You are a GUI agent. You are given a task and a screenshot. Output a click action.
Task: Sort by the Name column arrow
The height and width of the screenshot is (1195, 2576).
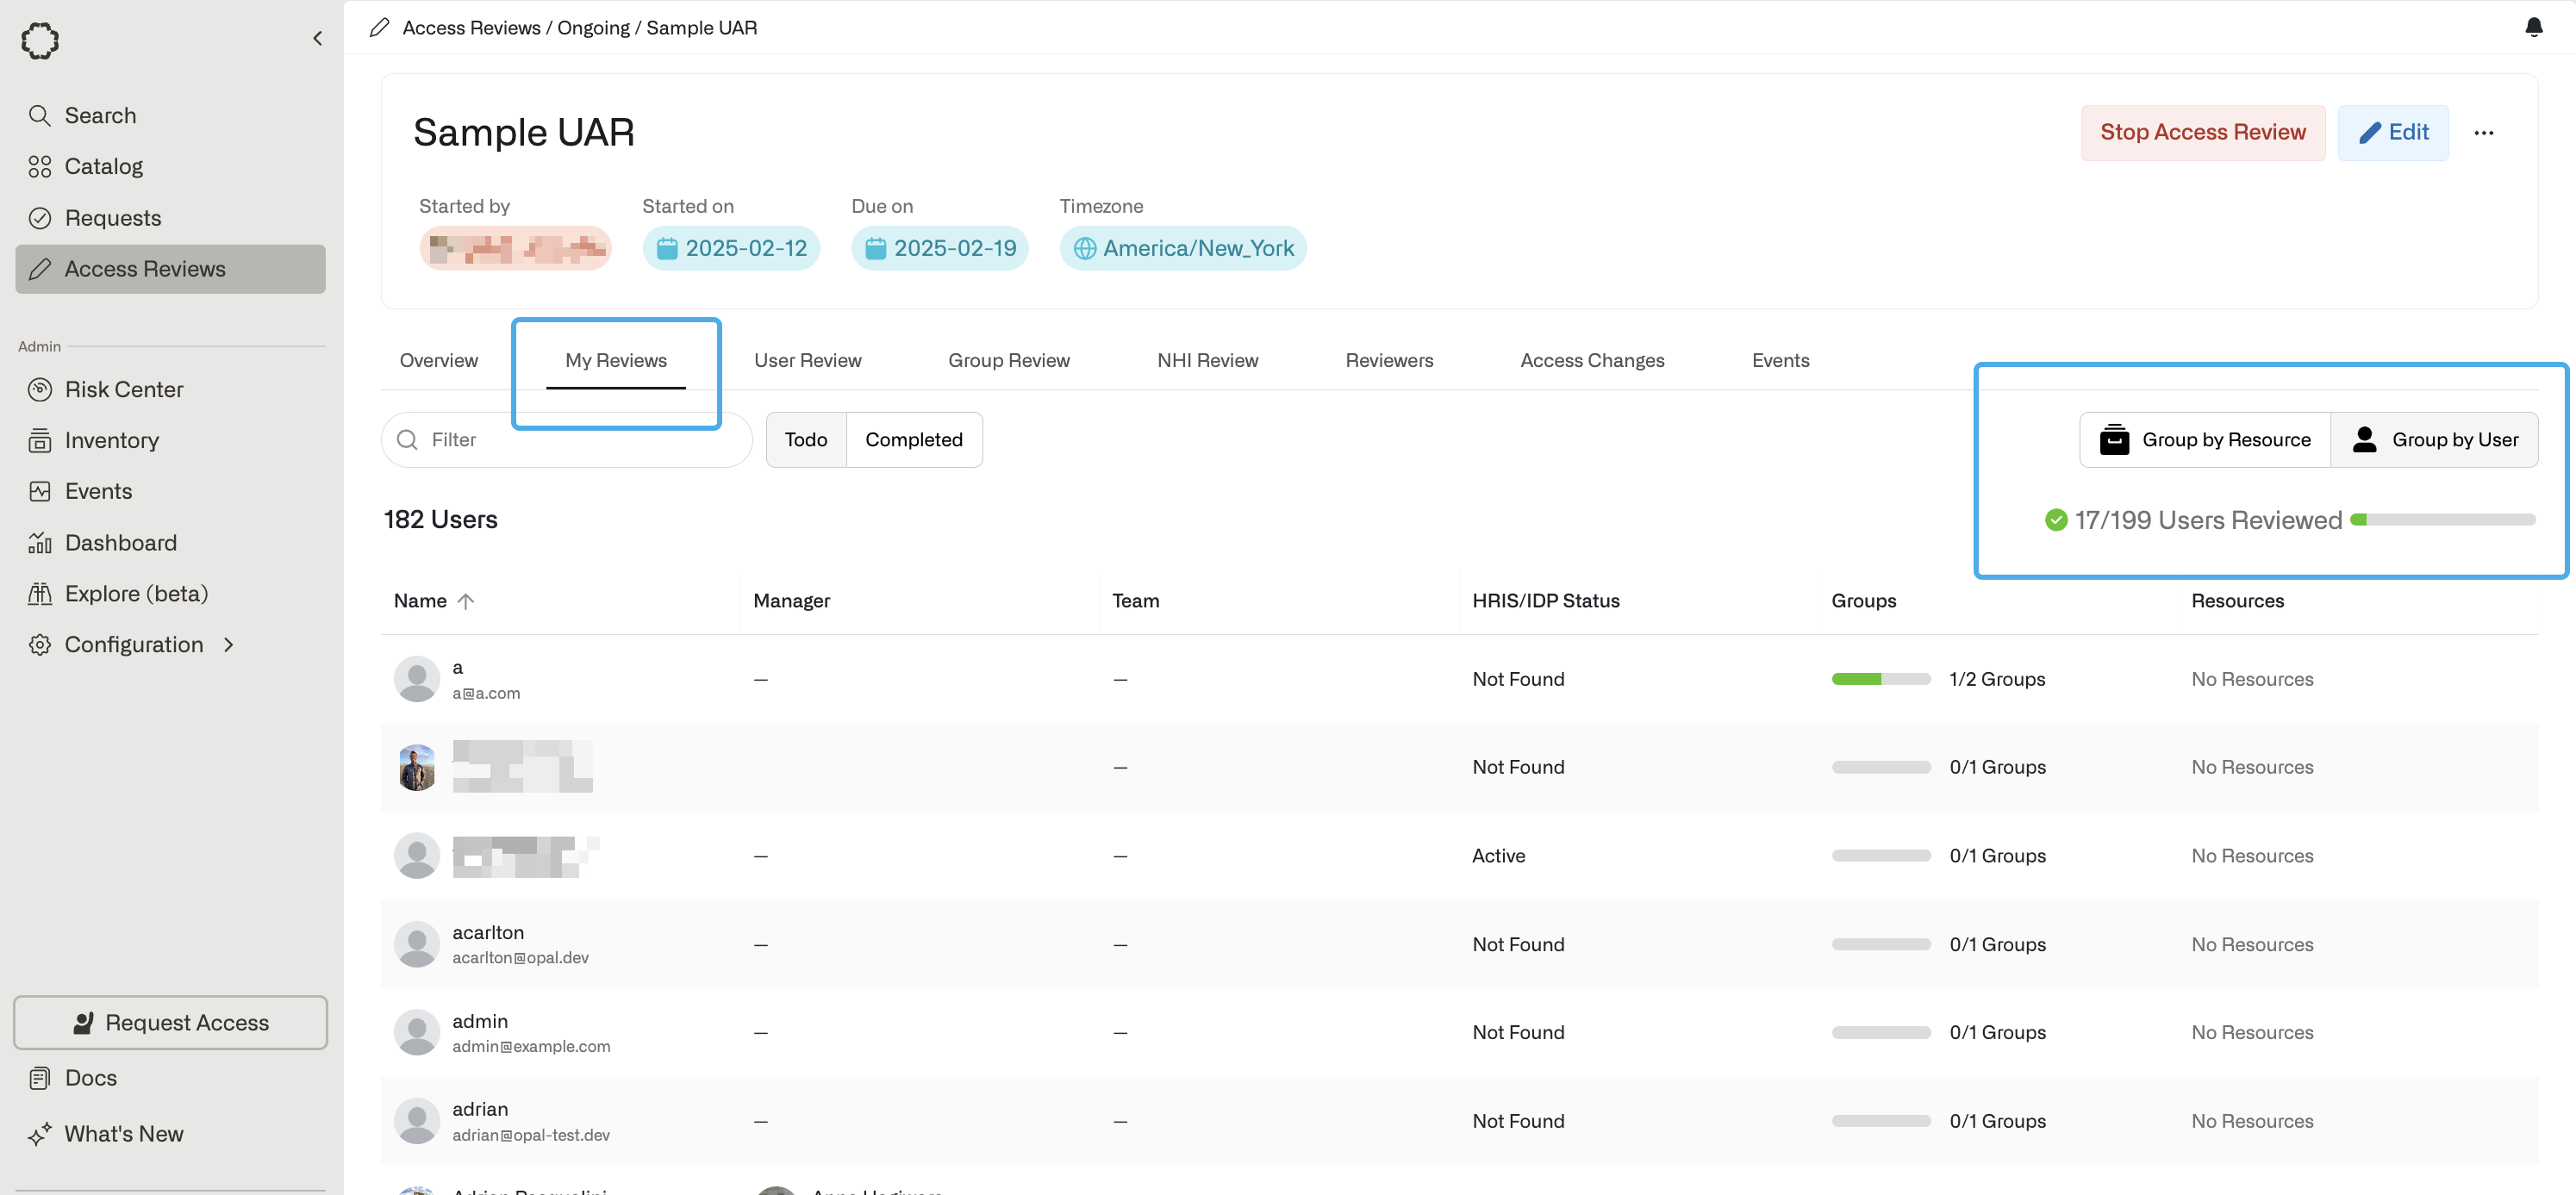click(466, 601)
